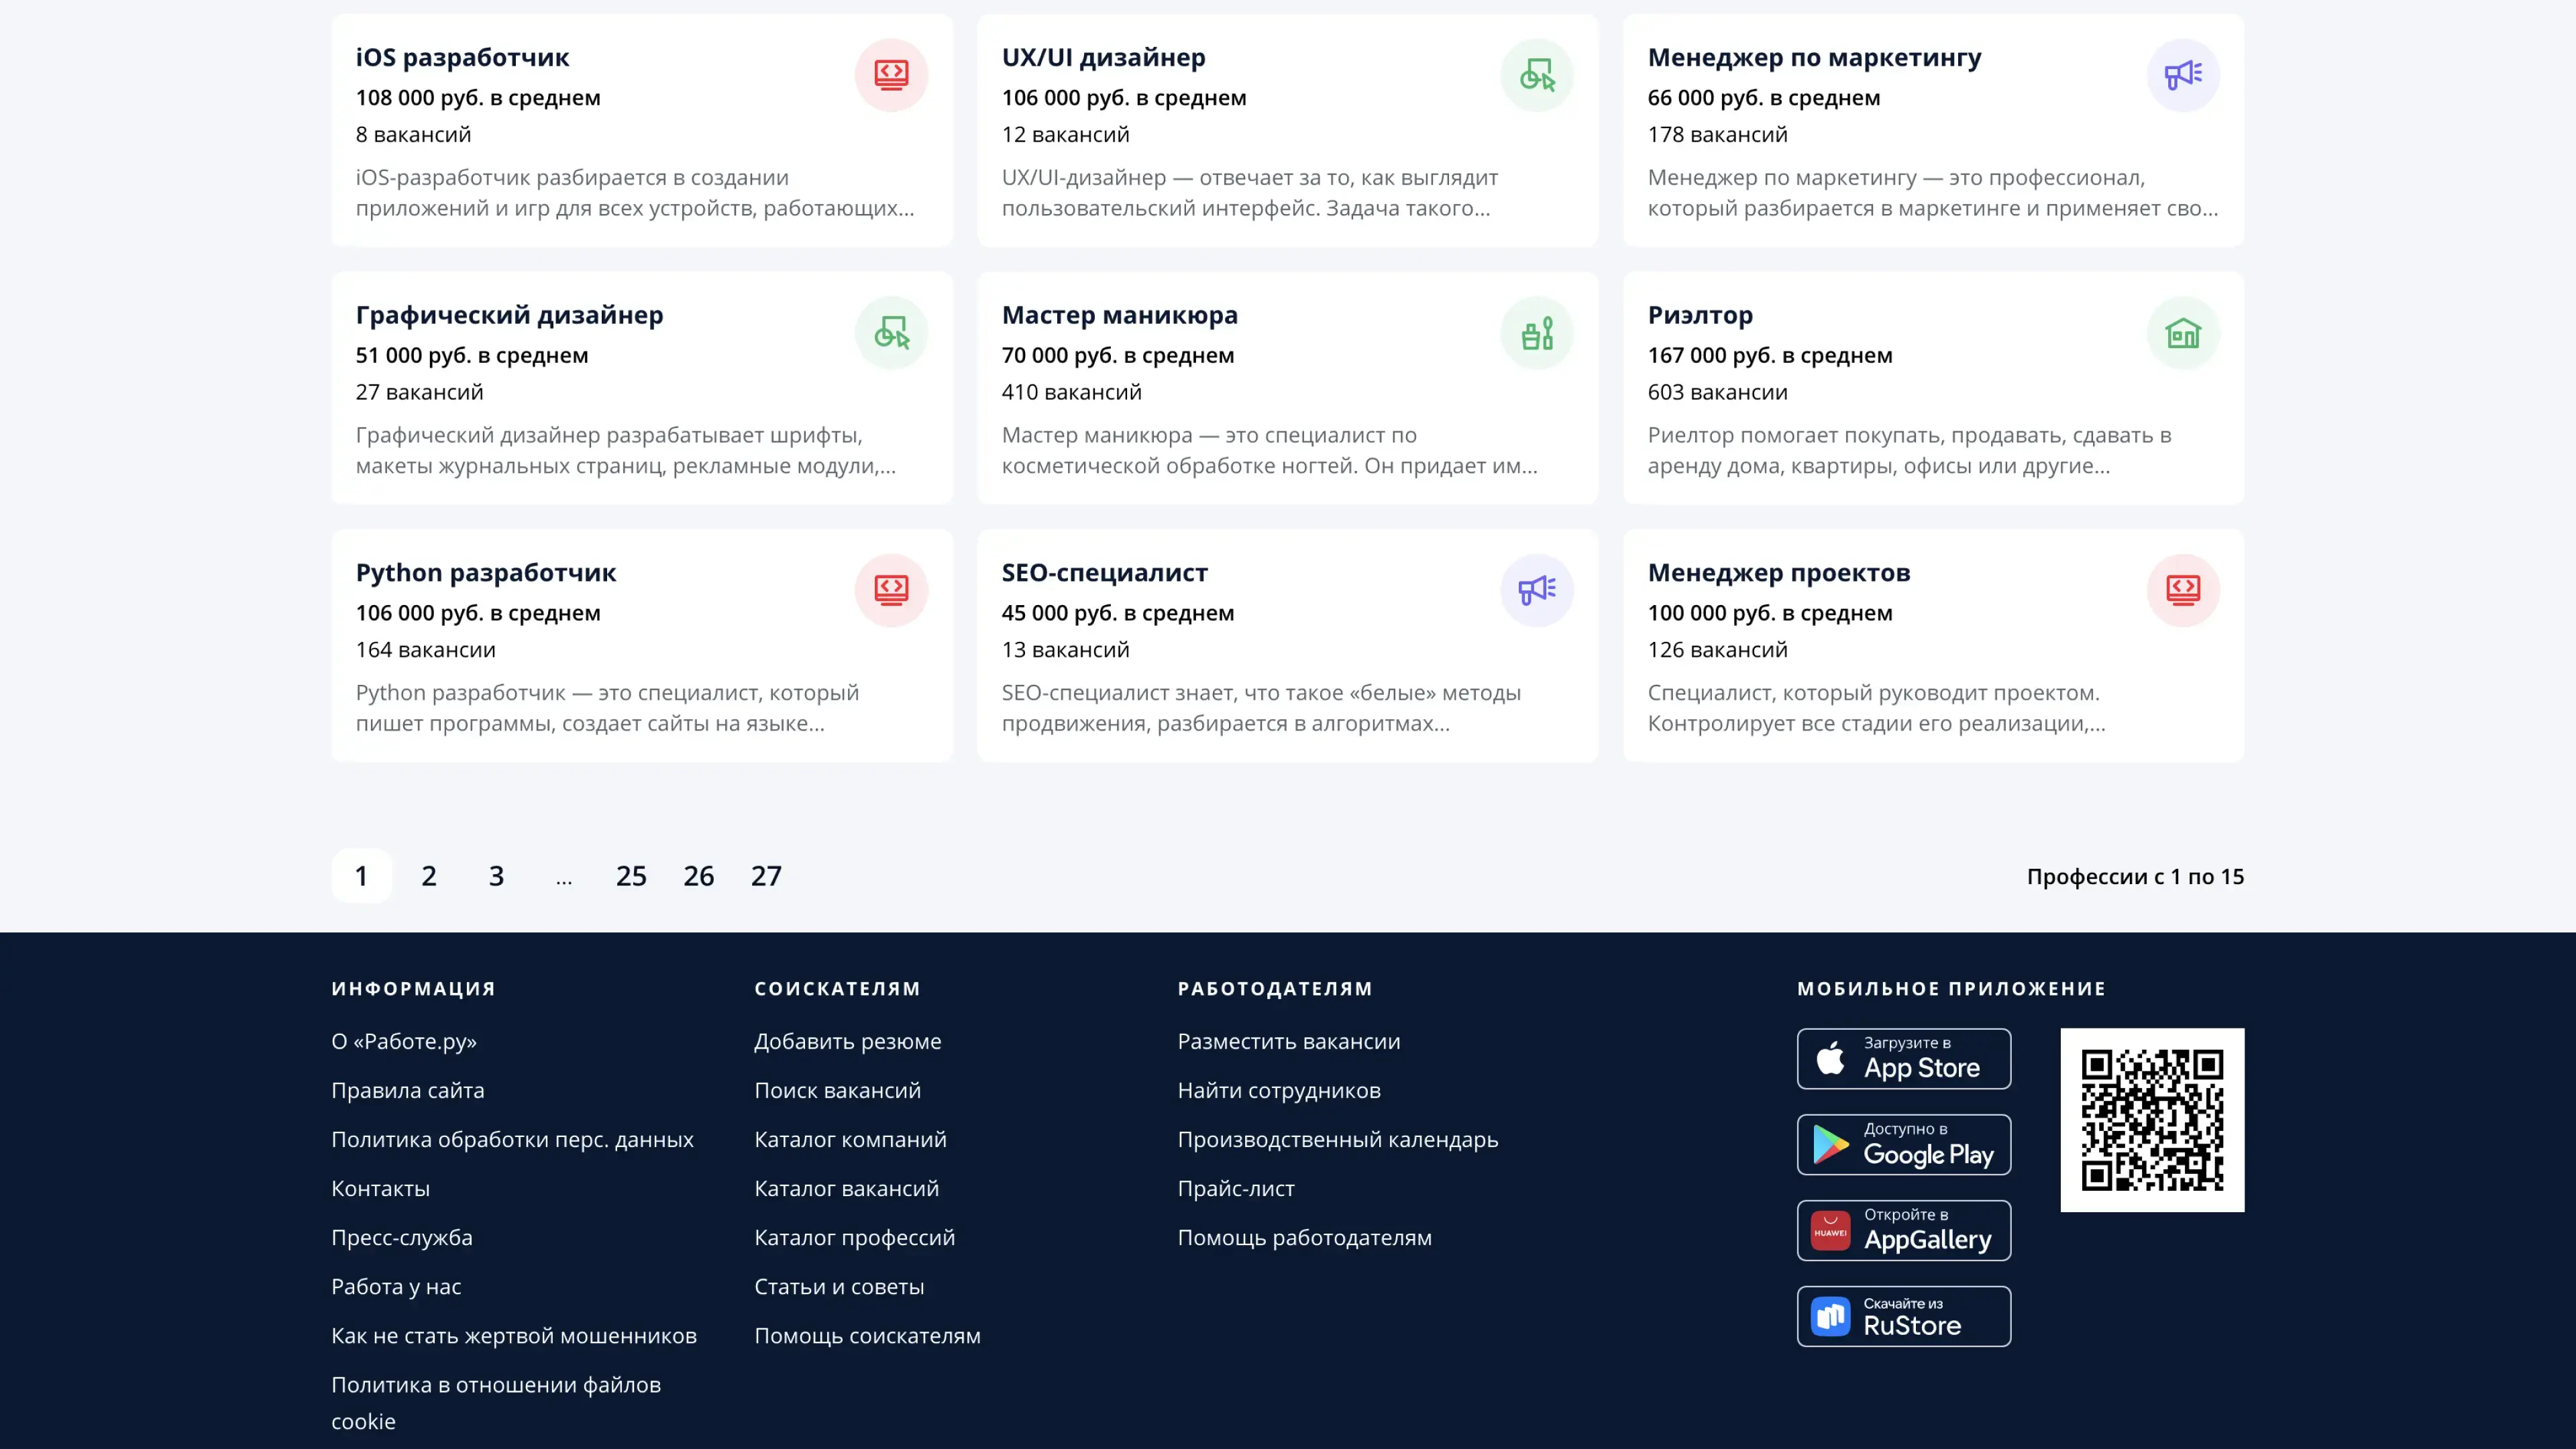The image size is (2576, 1449).
Task: Open the Huawei AppGallery badge
Action: tap(1903, 1230)
